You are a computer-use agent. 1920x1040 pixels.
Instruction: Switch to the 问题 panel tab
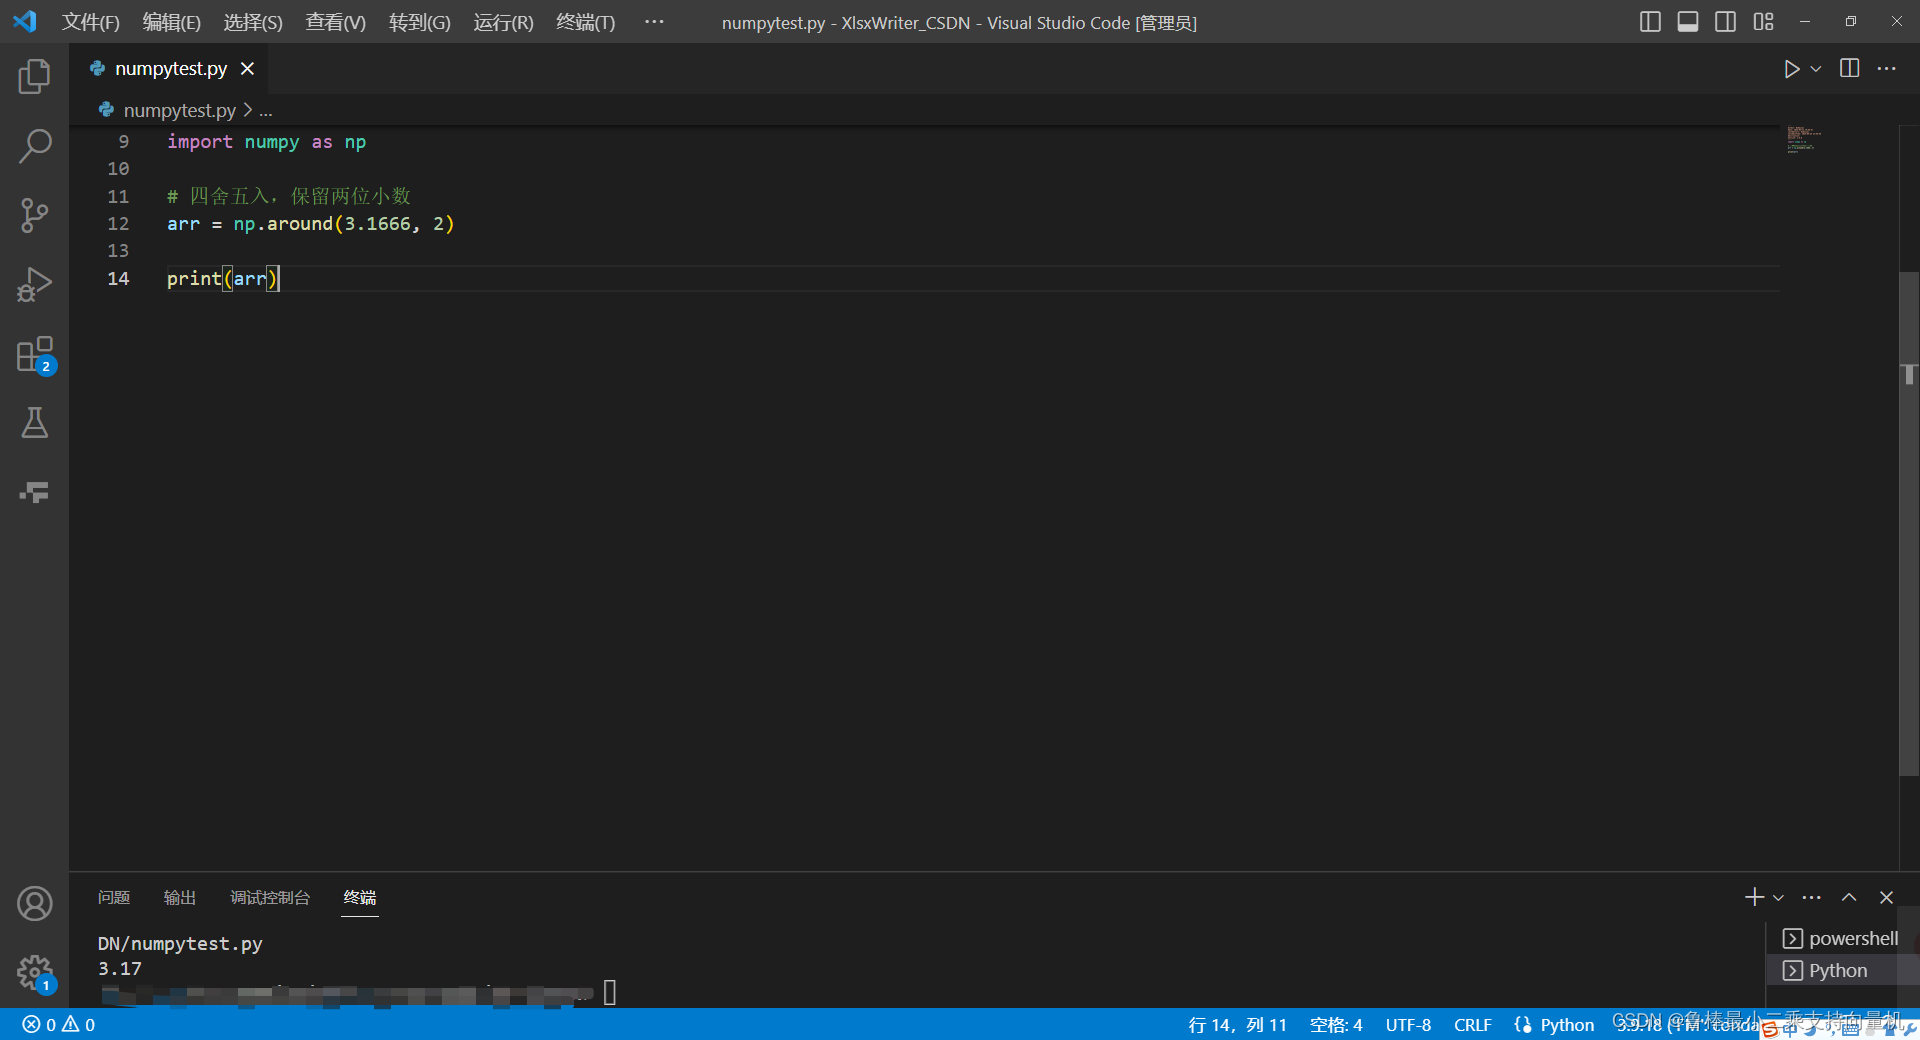(x=114, y=897)
